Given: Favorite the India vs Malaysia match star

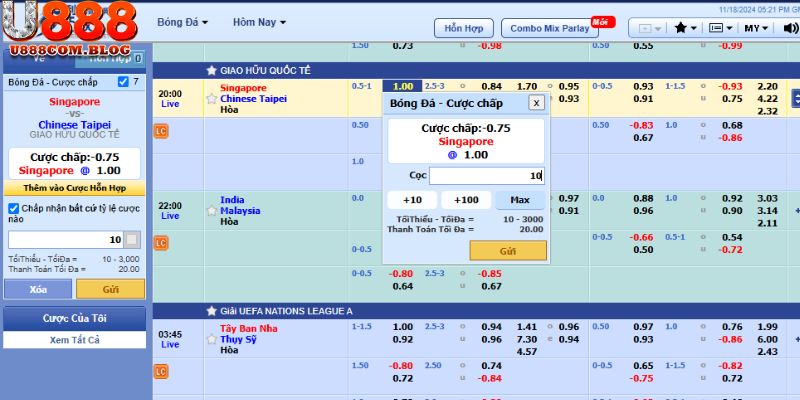Looking at the screenshot, I should point(212,211).
